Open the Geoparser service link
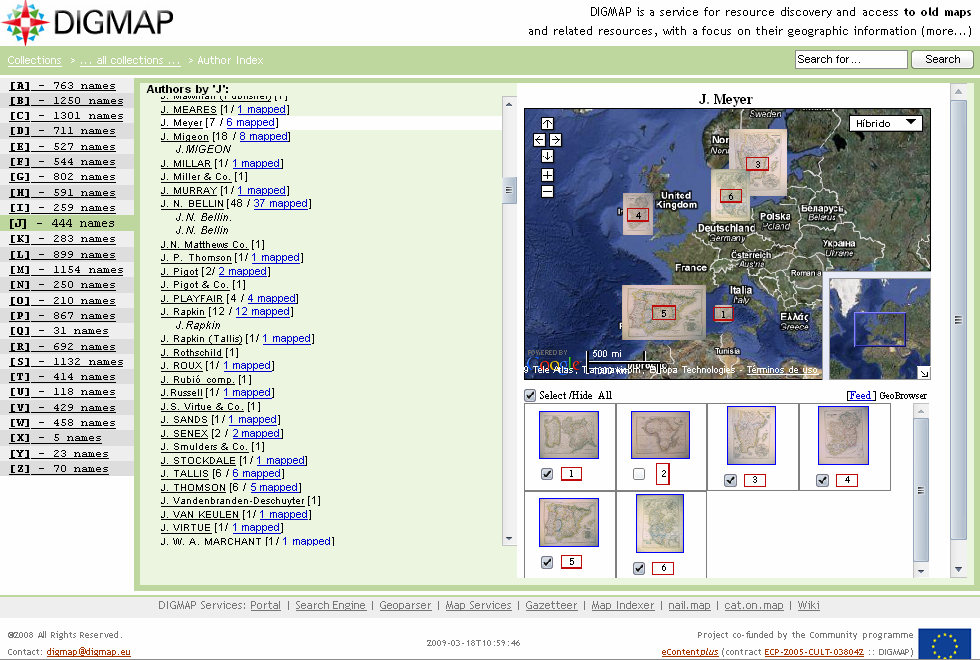 (405, 605)
